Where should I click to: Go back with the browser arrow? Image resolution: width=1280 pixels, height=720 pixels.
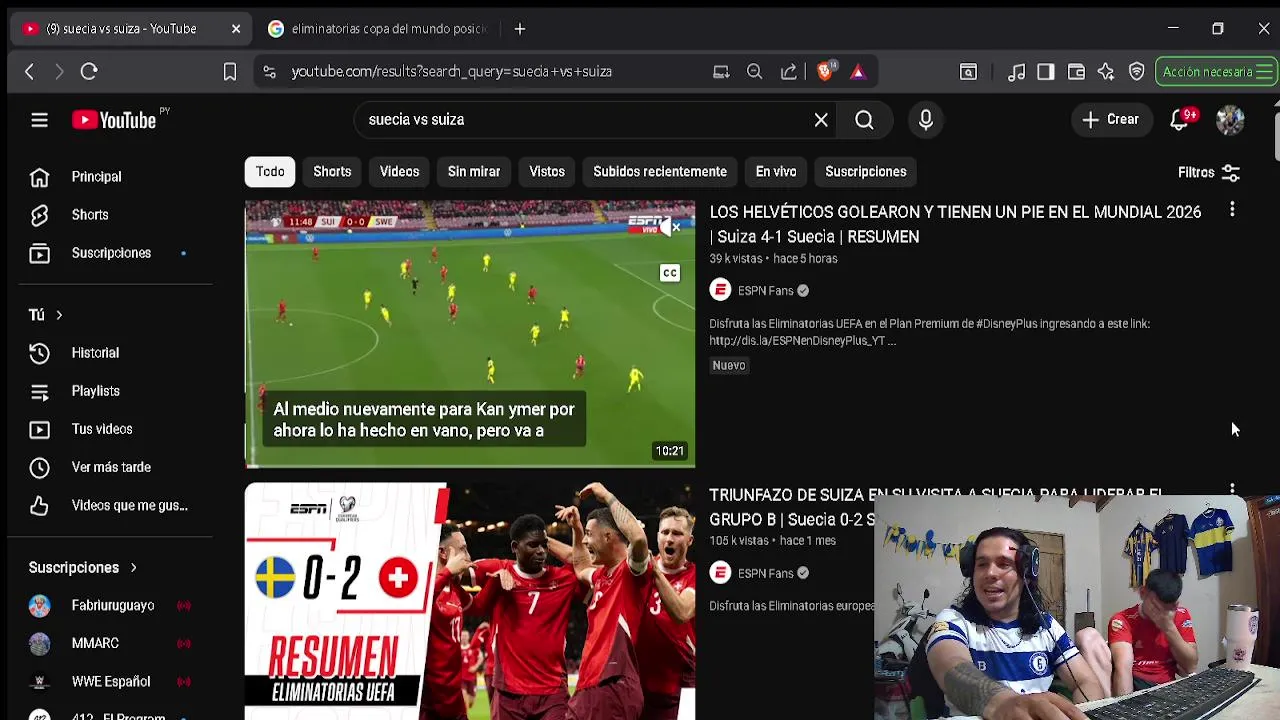[x=29, y=72]
